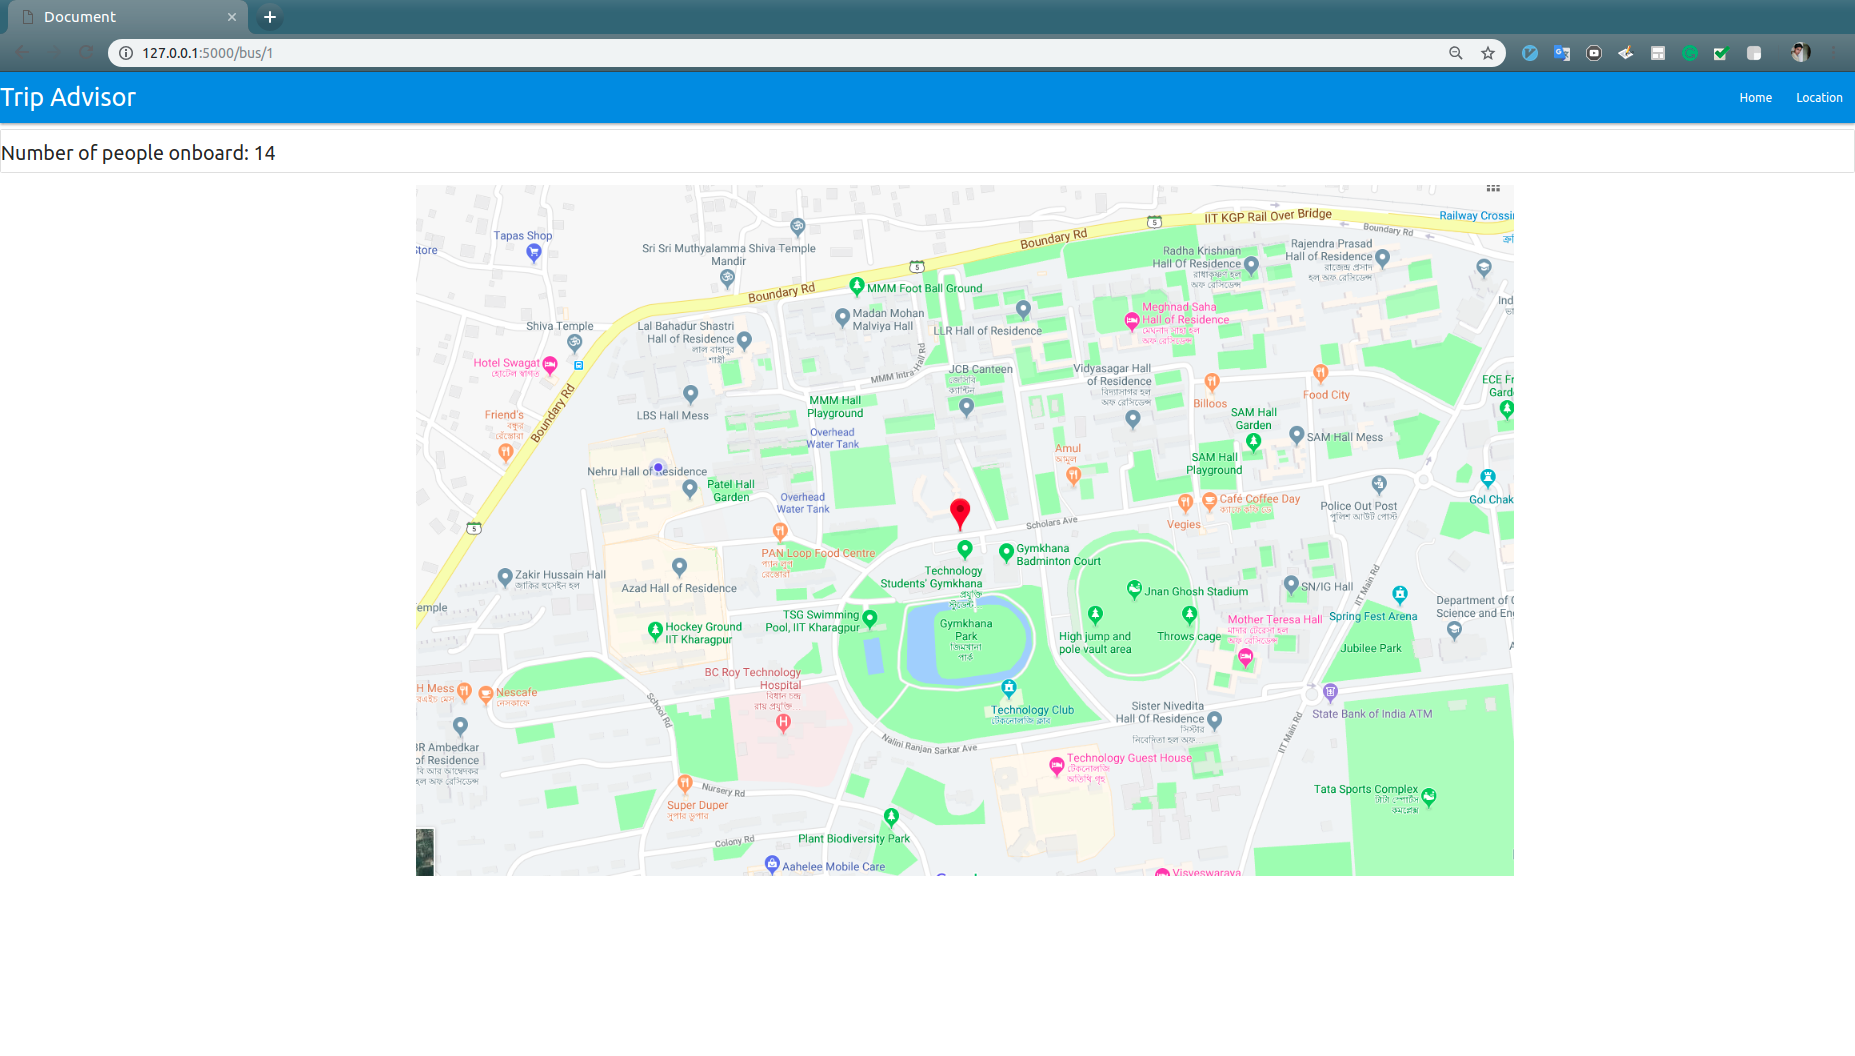Click Friend's restaurant marker
Image resolution: width=1855 pixels, height=1056 pixels.
[506, 453]
